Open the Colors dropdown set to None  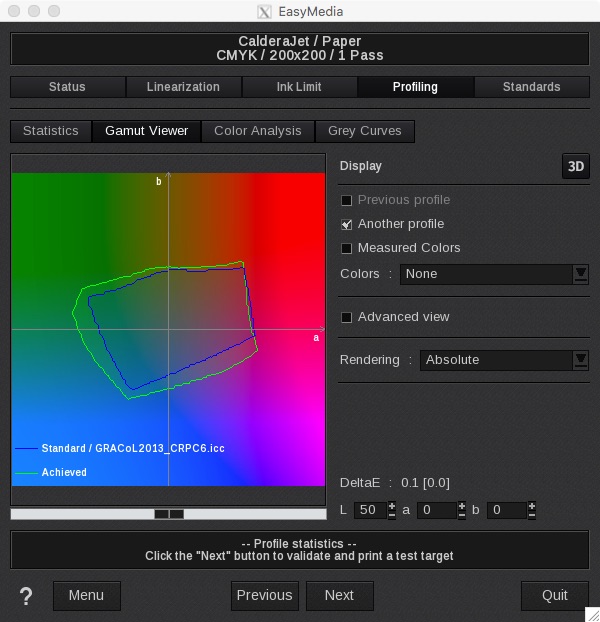[x=493, y=274]
